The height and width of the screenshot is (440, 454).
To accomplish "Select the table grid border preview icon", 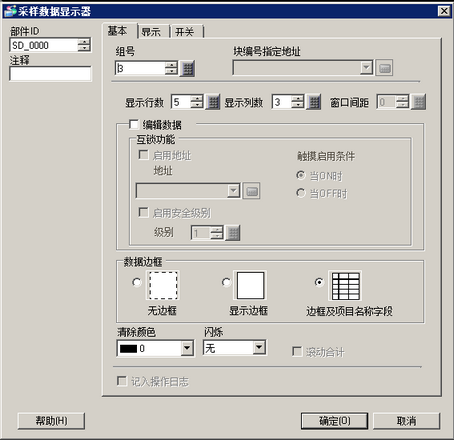I will (345, 285).
